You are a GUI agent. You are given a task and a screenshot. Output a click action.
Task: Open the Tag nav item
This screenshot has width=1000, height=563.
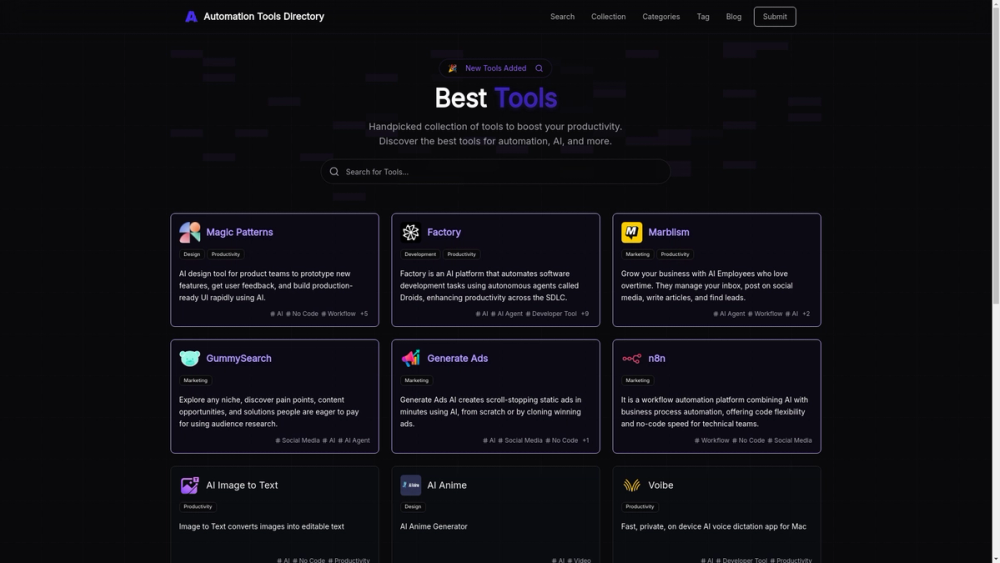(703, 17)
